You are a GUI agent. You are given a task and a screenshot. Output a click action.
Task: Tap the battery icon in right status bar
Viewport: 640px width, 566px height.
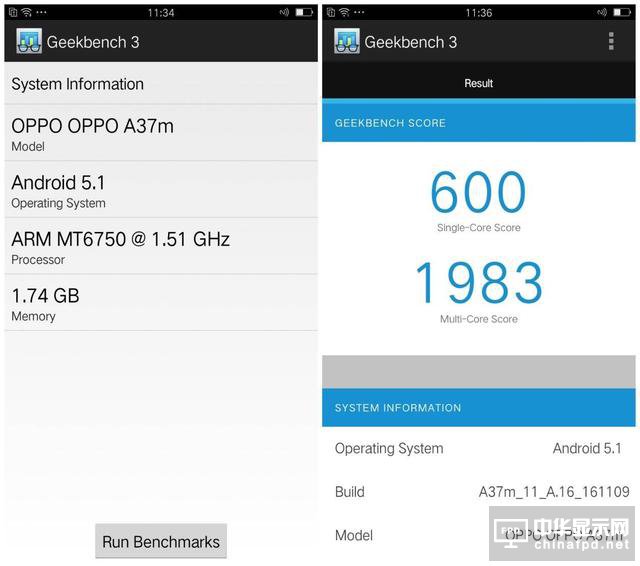click(622, 13)
